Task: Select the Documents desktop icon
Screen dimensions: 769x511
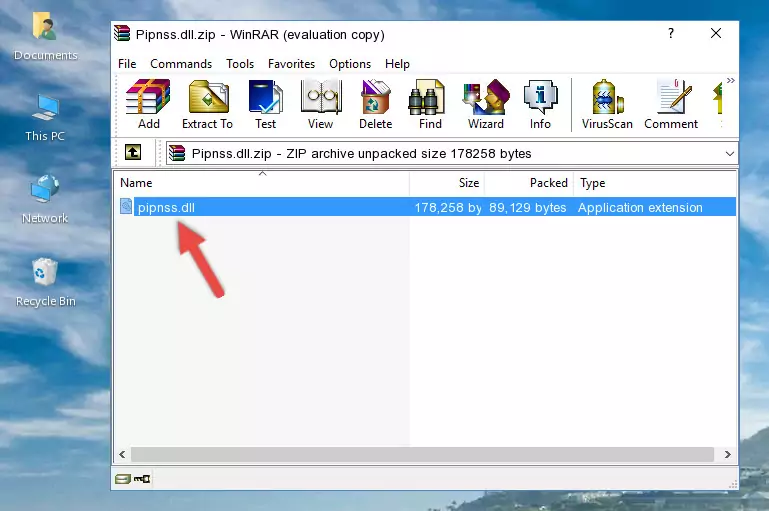Action: (46, 36)
